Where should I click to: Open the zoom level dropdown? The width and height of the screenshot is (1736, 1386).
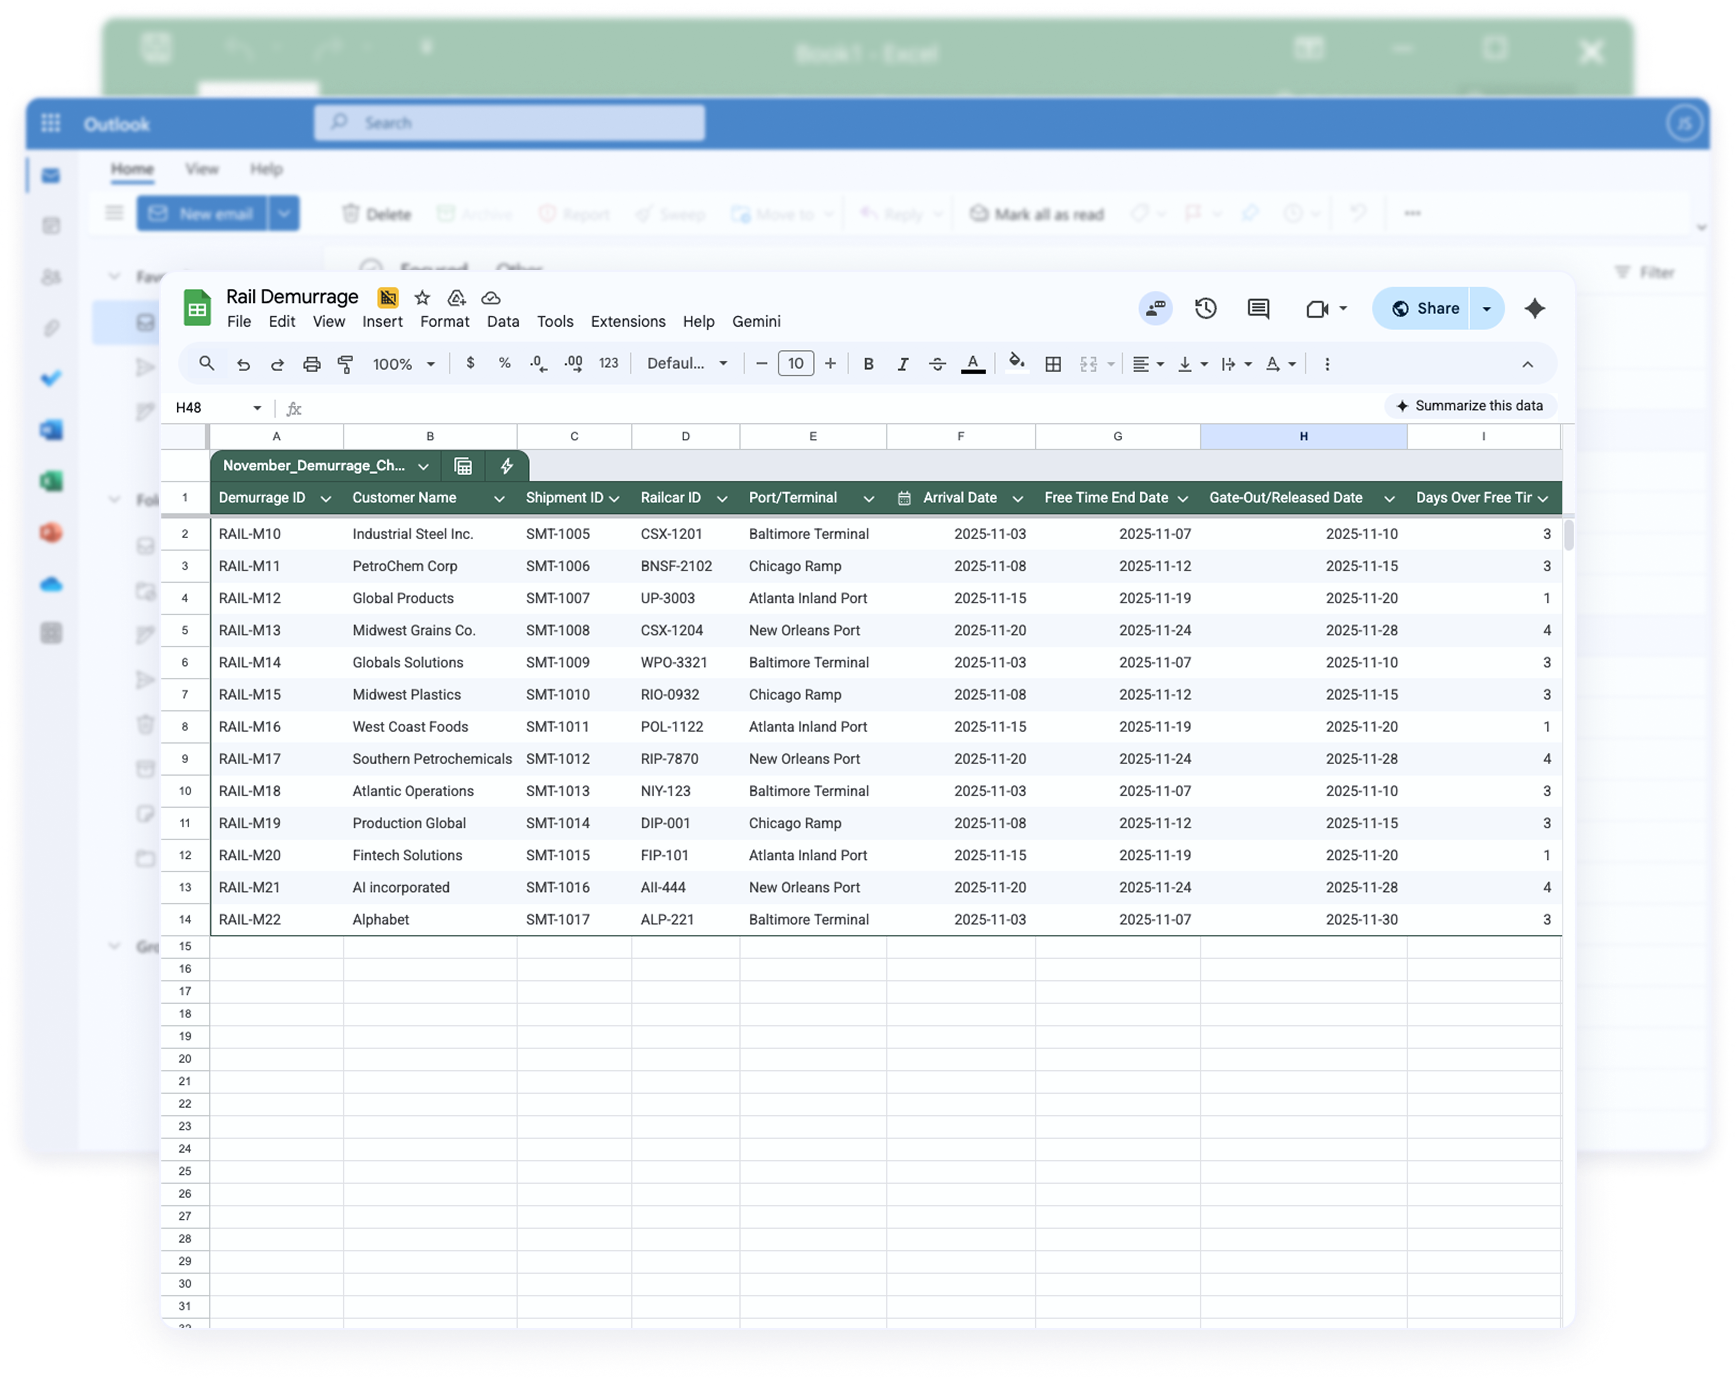pyautogui.click(x=404, y=363)
